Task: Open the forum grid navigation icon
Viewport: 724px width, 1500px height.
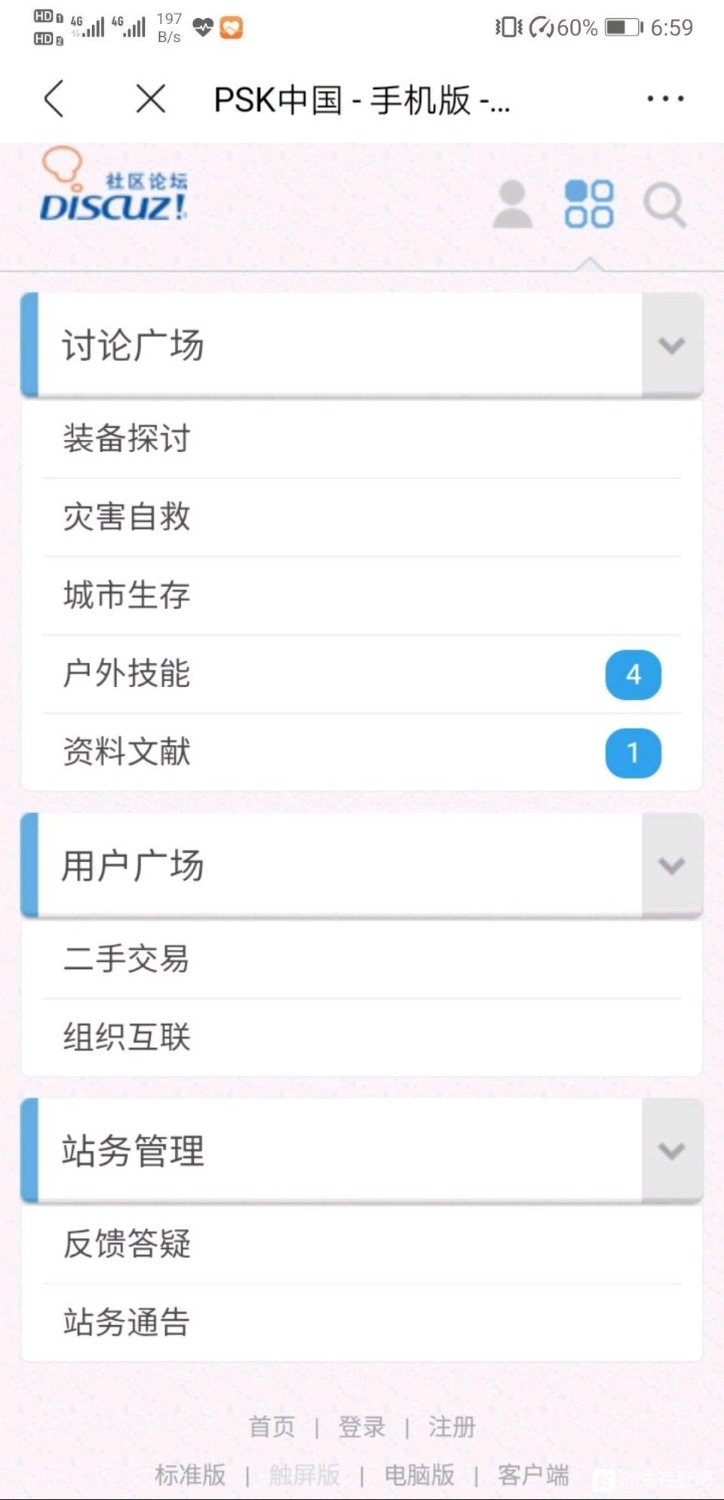Action: tap(589, 204)
